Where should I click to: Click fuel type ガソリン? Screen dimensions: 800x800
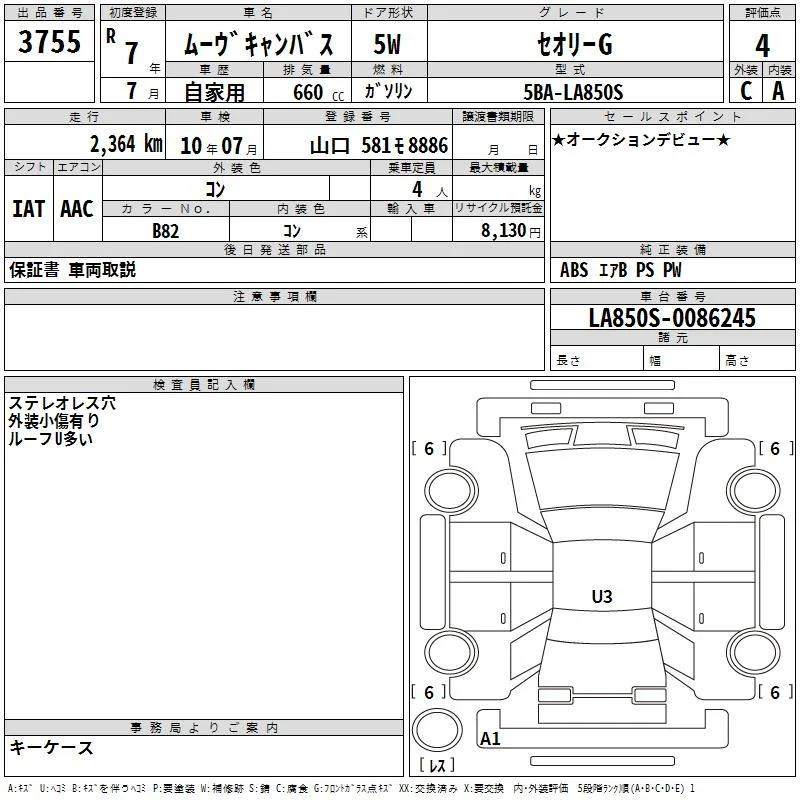[388, 91]
